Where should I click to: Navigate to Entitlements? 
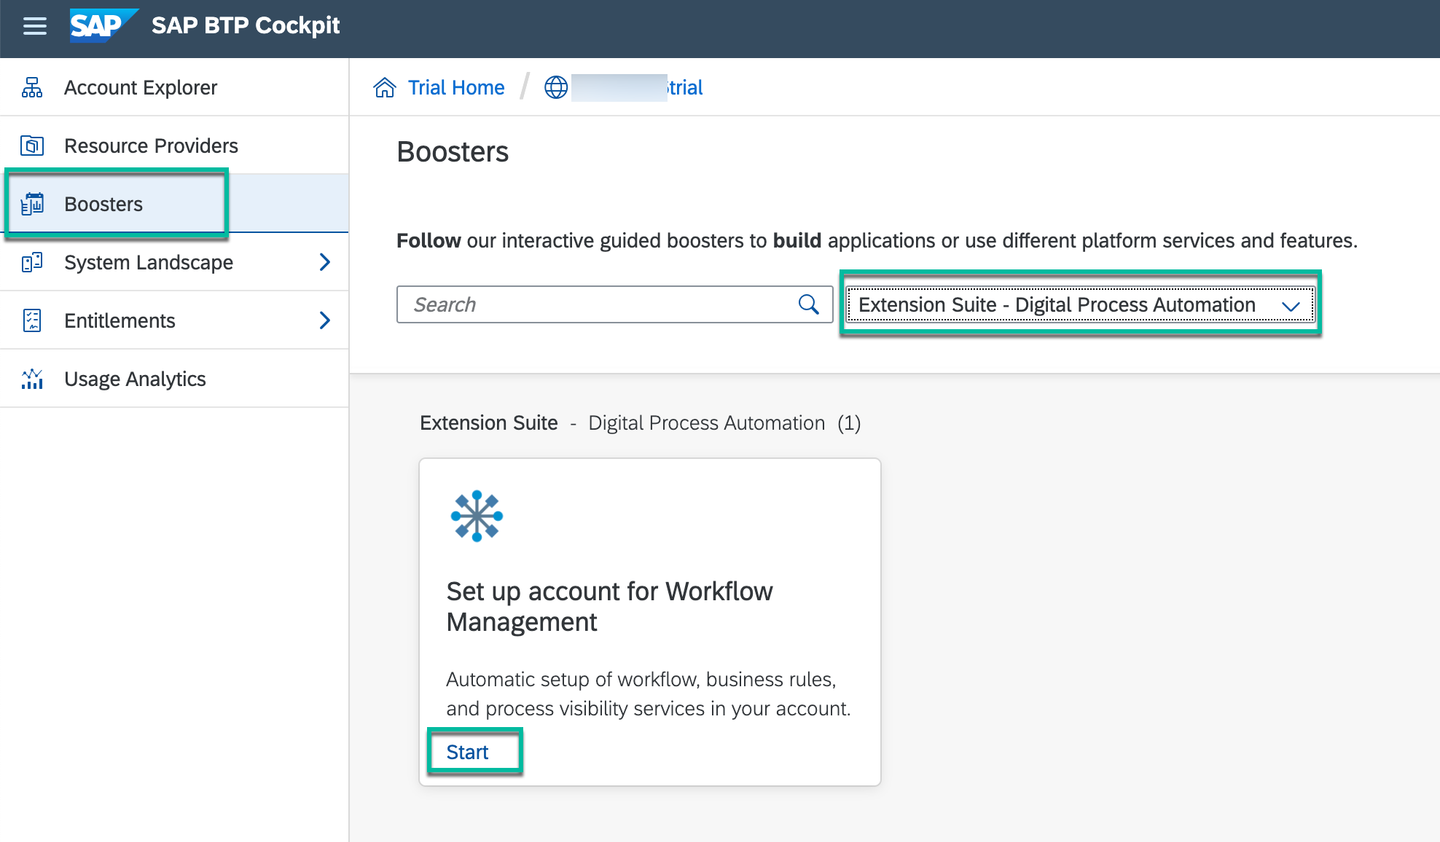click(x=174, y=320)
